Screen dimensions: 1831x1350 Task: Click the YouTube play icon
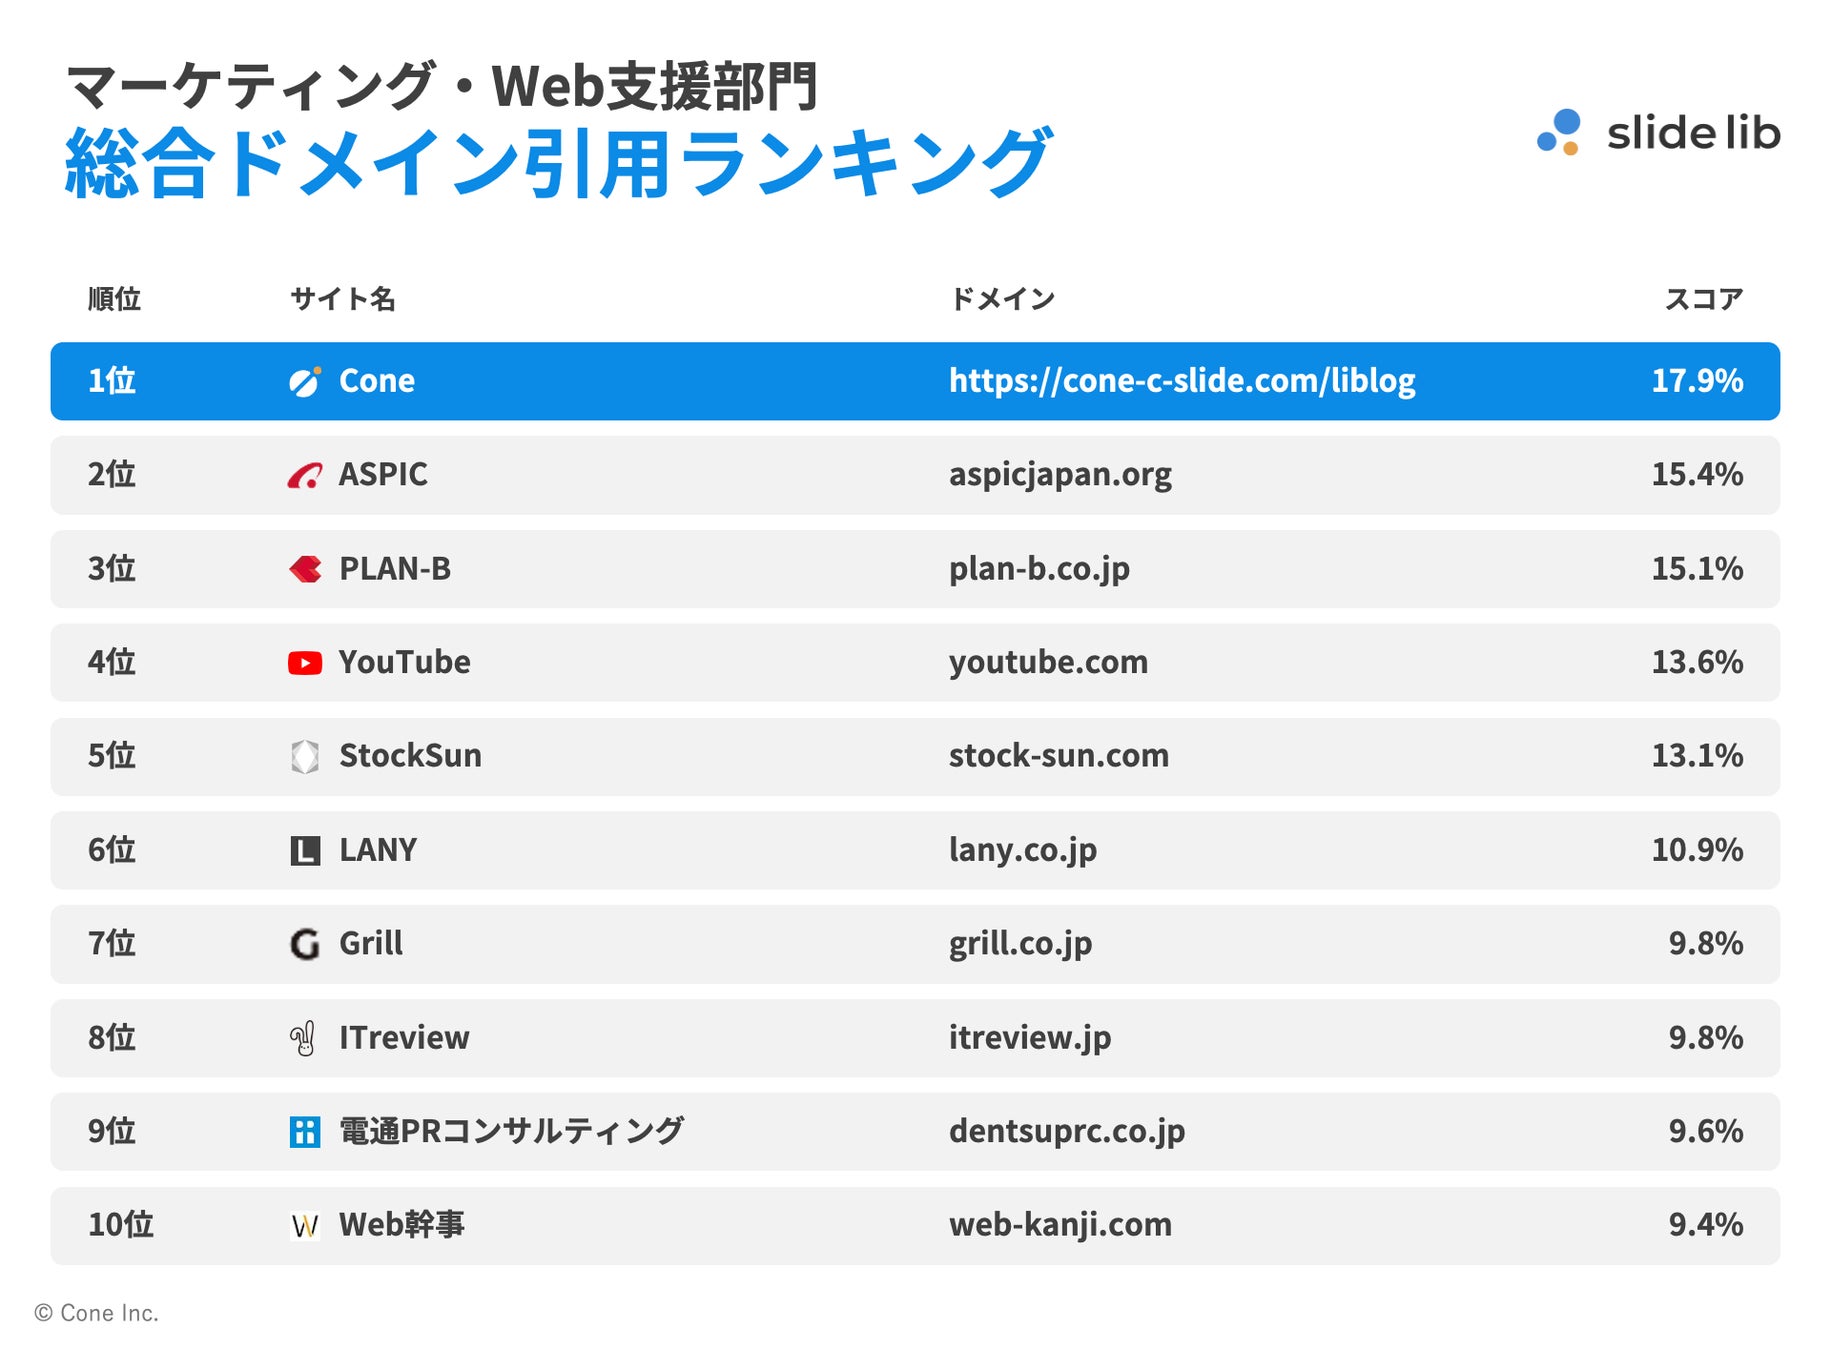[x=305, y=663]
